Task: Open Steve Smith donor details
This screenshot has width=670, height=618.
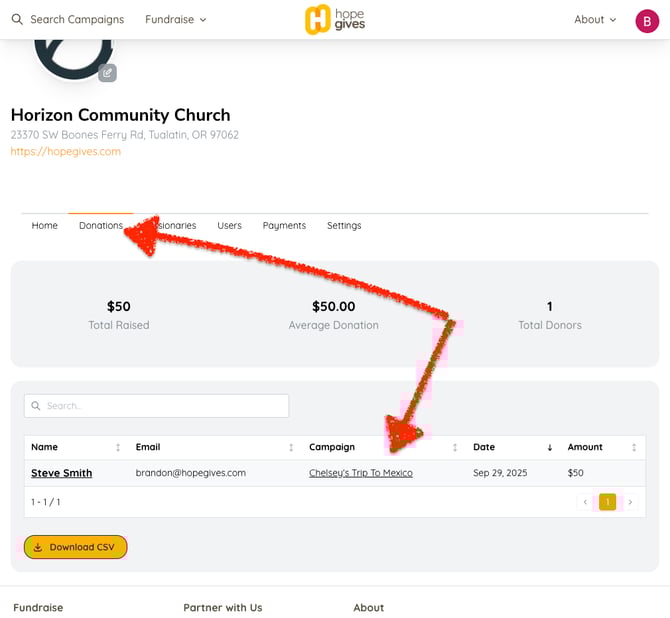Action: 61,473
